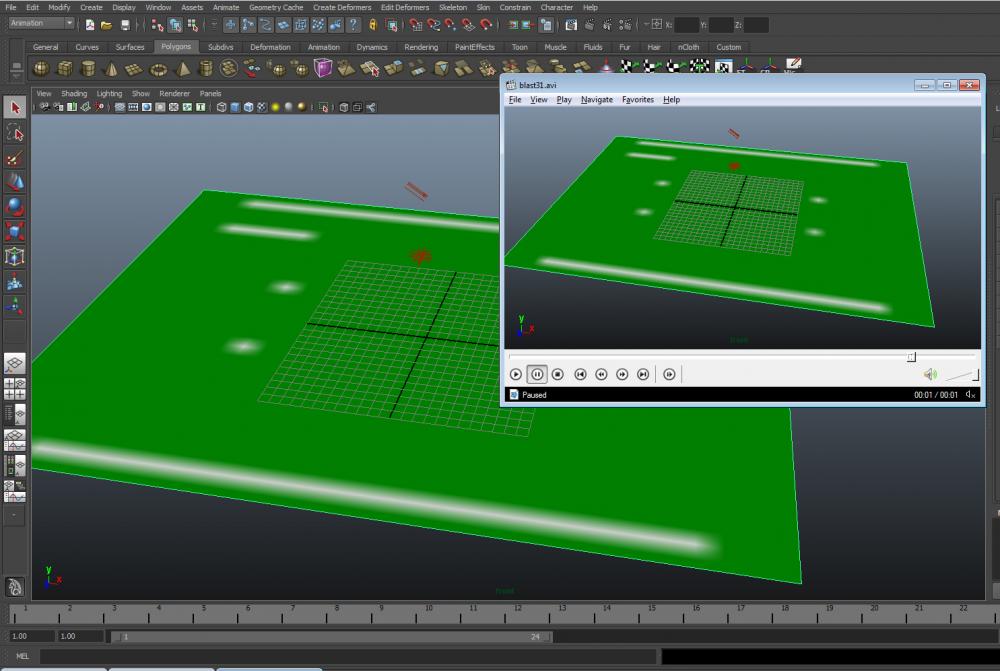Create a polygon cube from the shelf
1000x671 pixels.
tap(64, 68)
